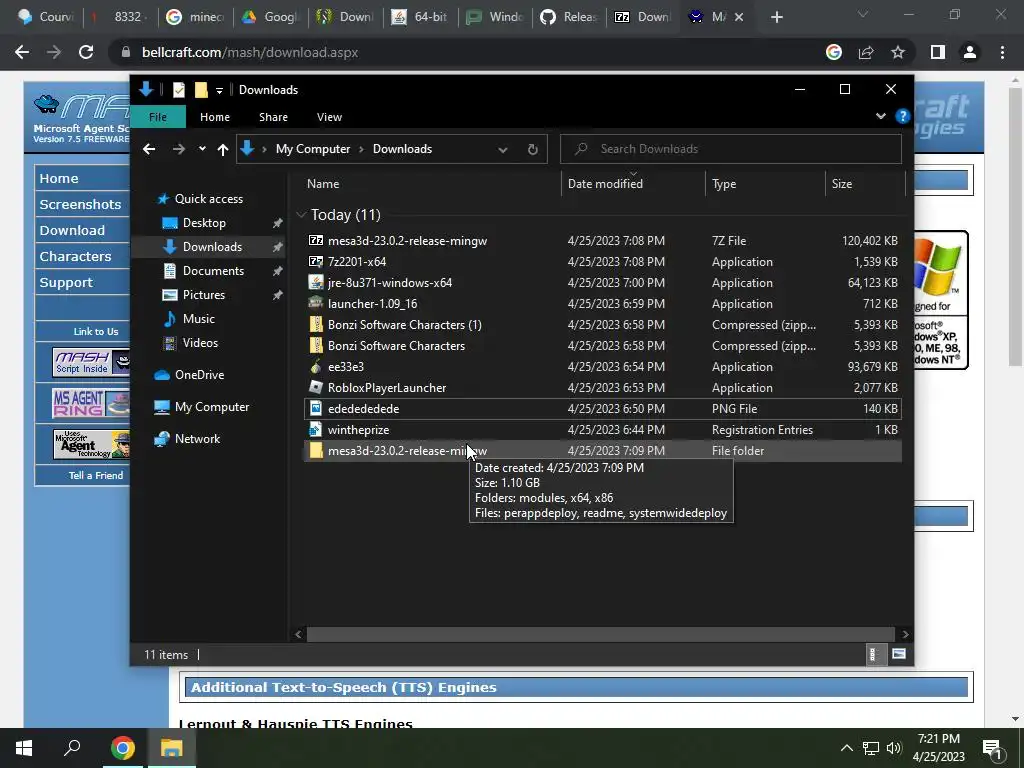Select Documents in navigation pane
This screenshot has width=1024, height=768.
213,270
